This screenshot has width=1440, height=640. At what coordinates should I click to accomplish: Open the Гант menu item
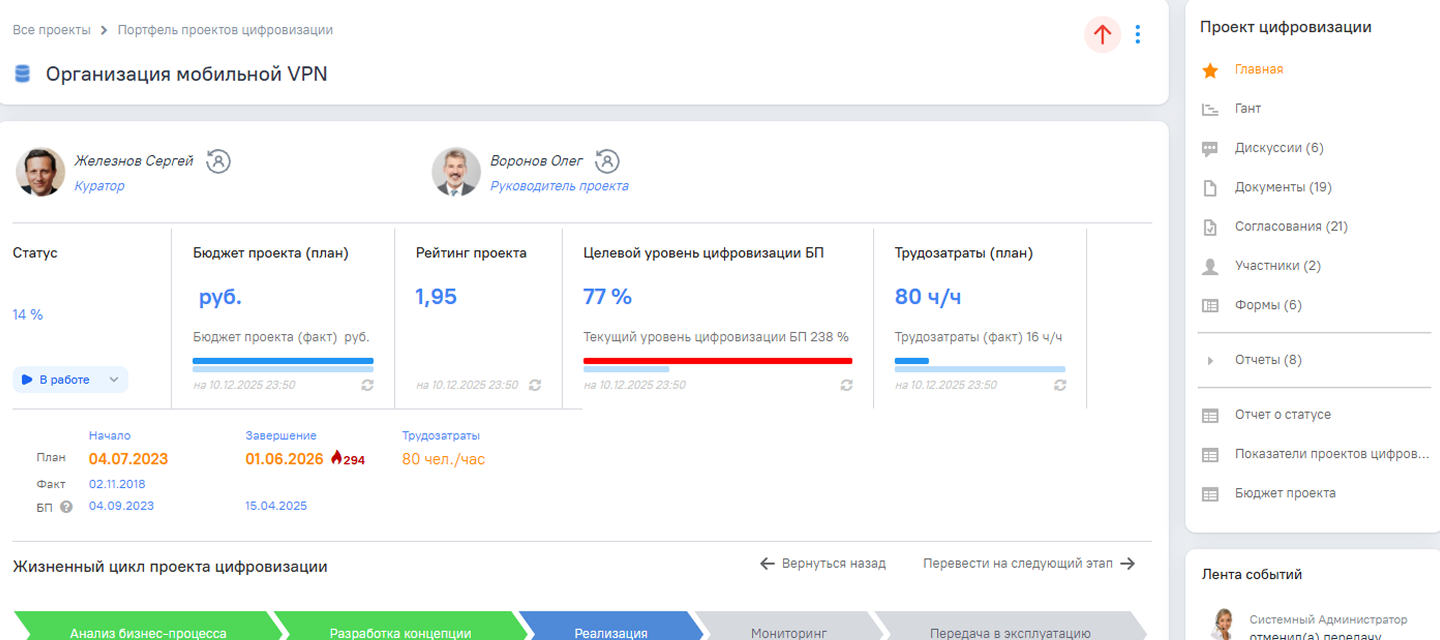click(x=1247, y=109)
